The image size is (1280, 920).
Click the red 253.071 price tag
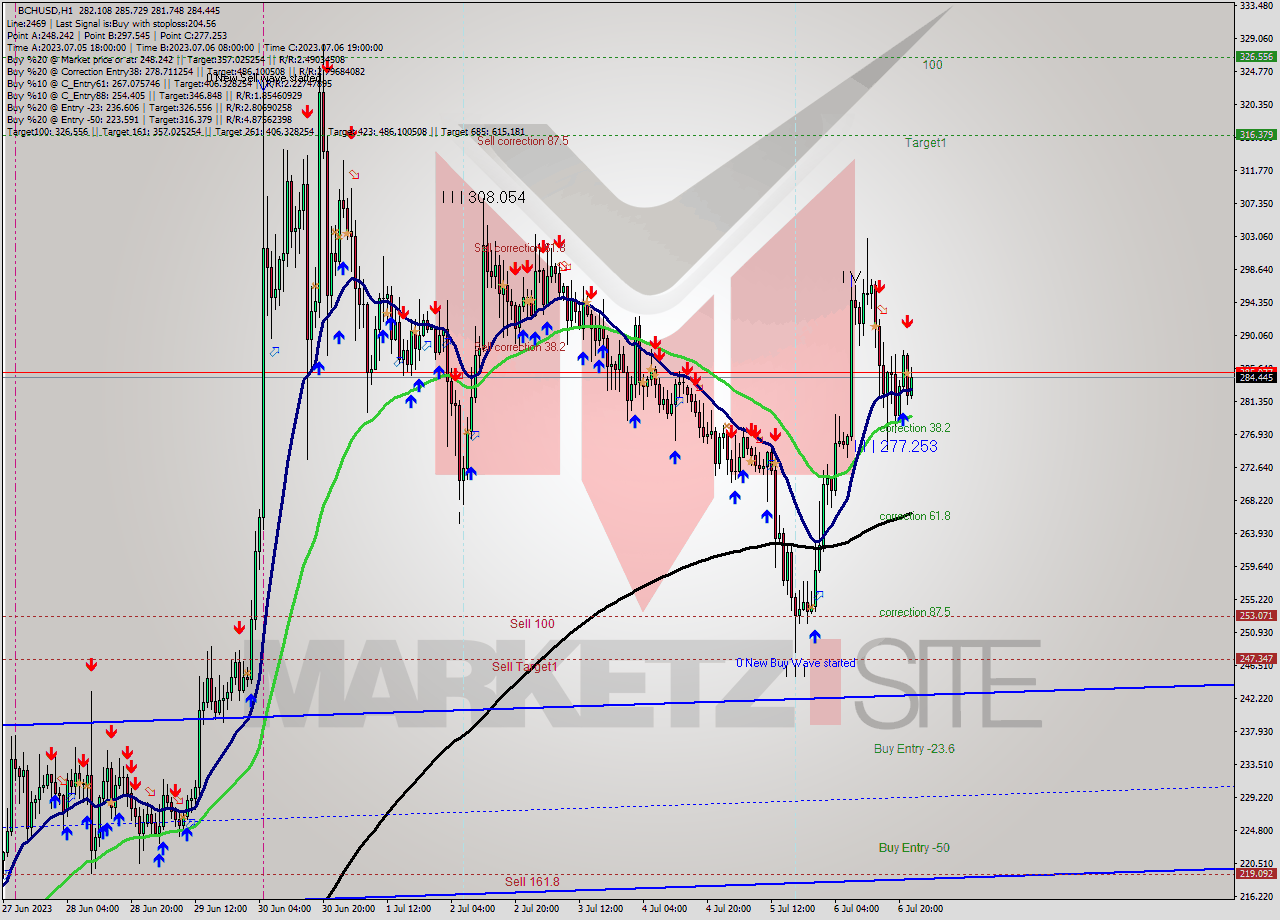1256,616
